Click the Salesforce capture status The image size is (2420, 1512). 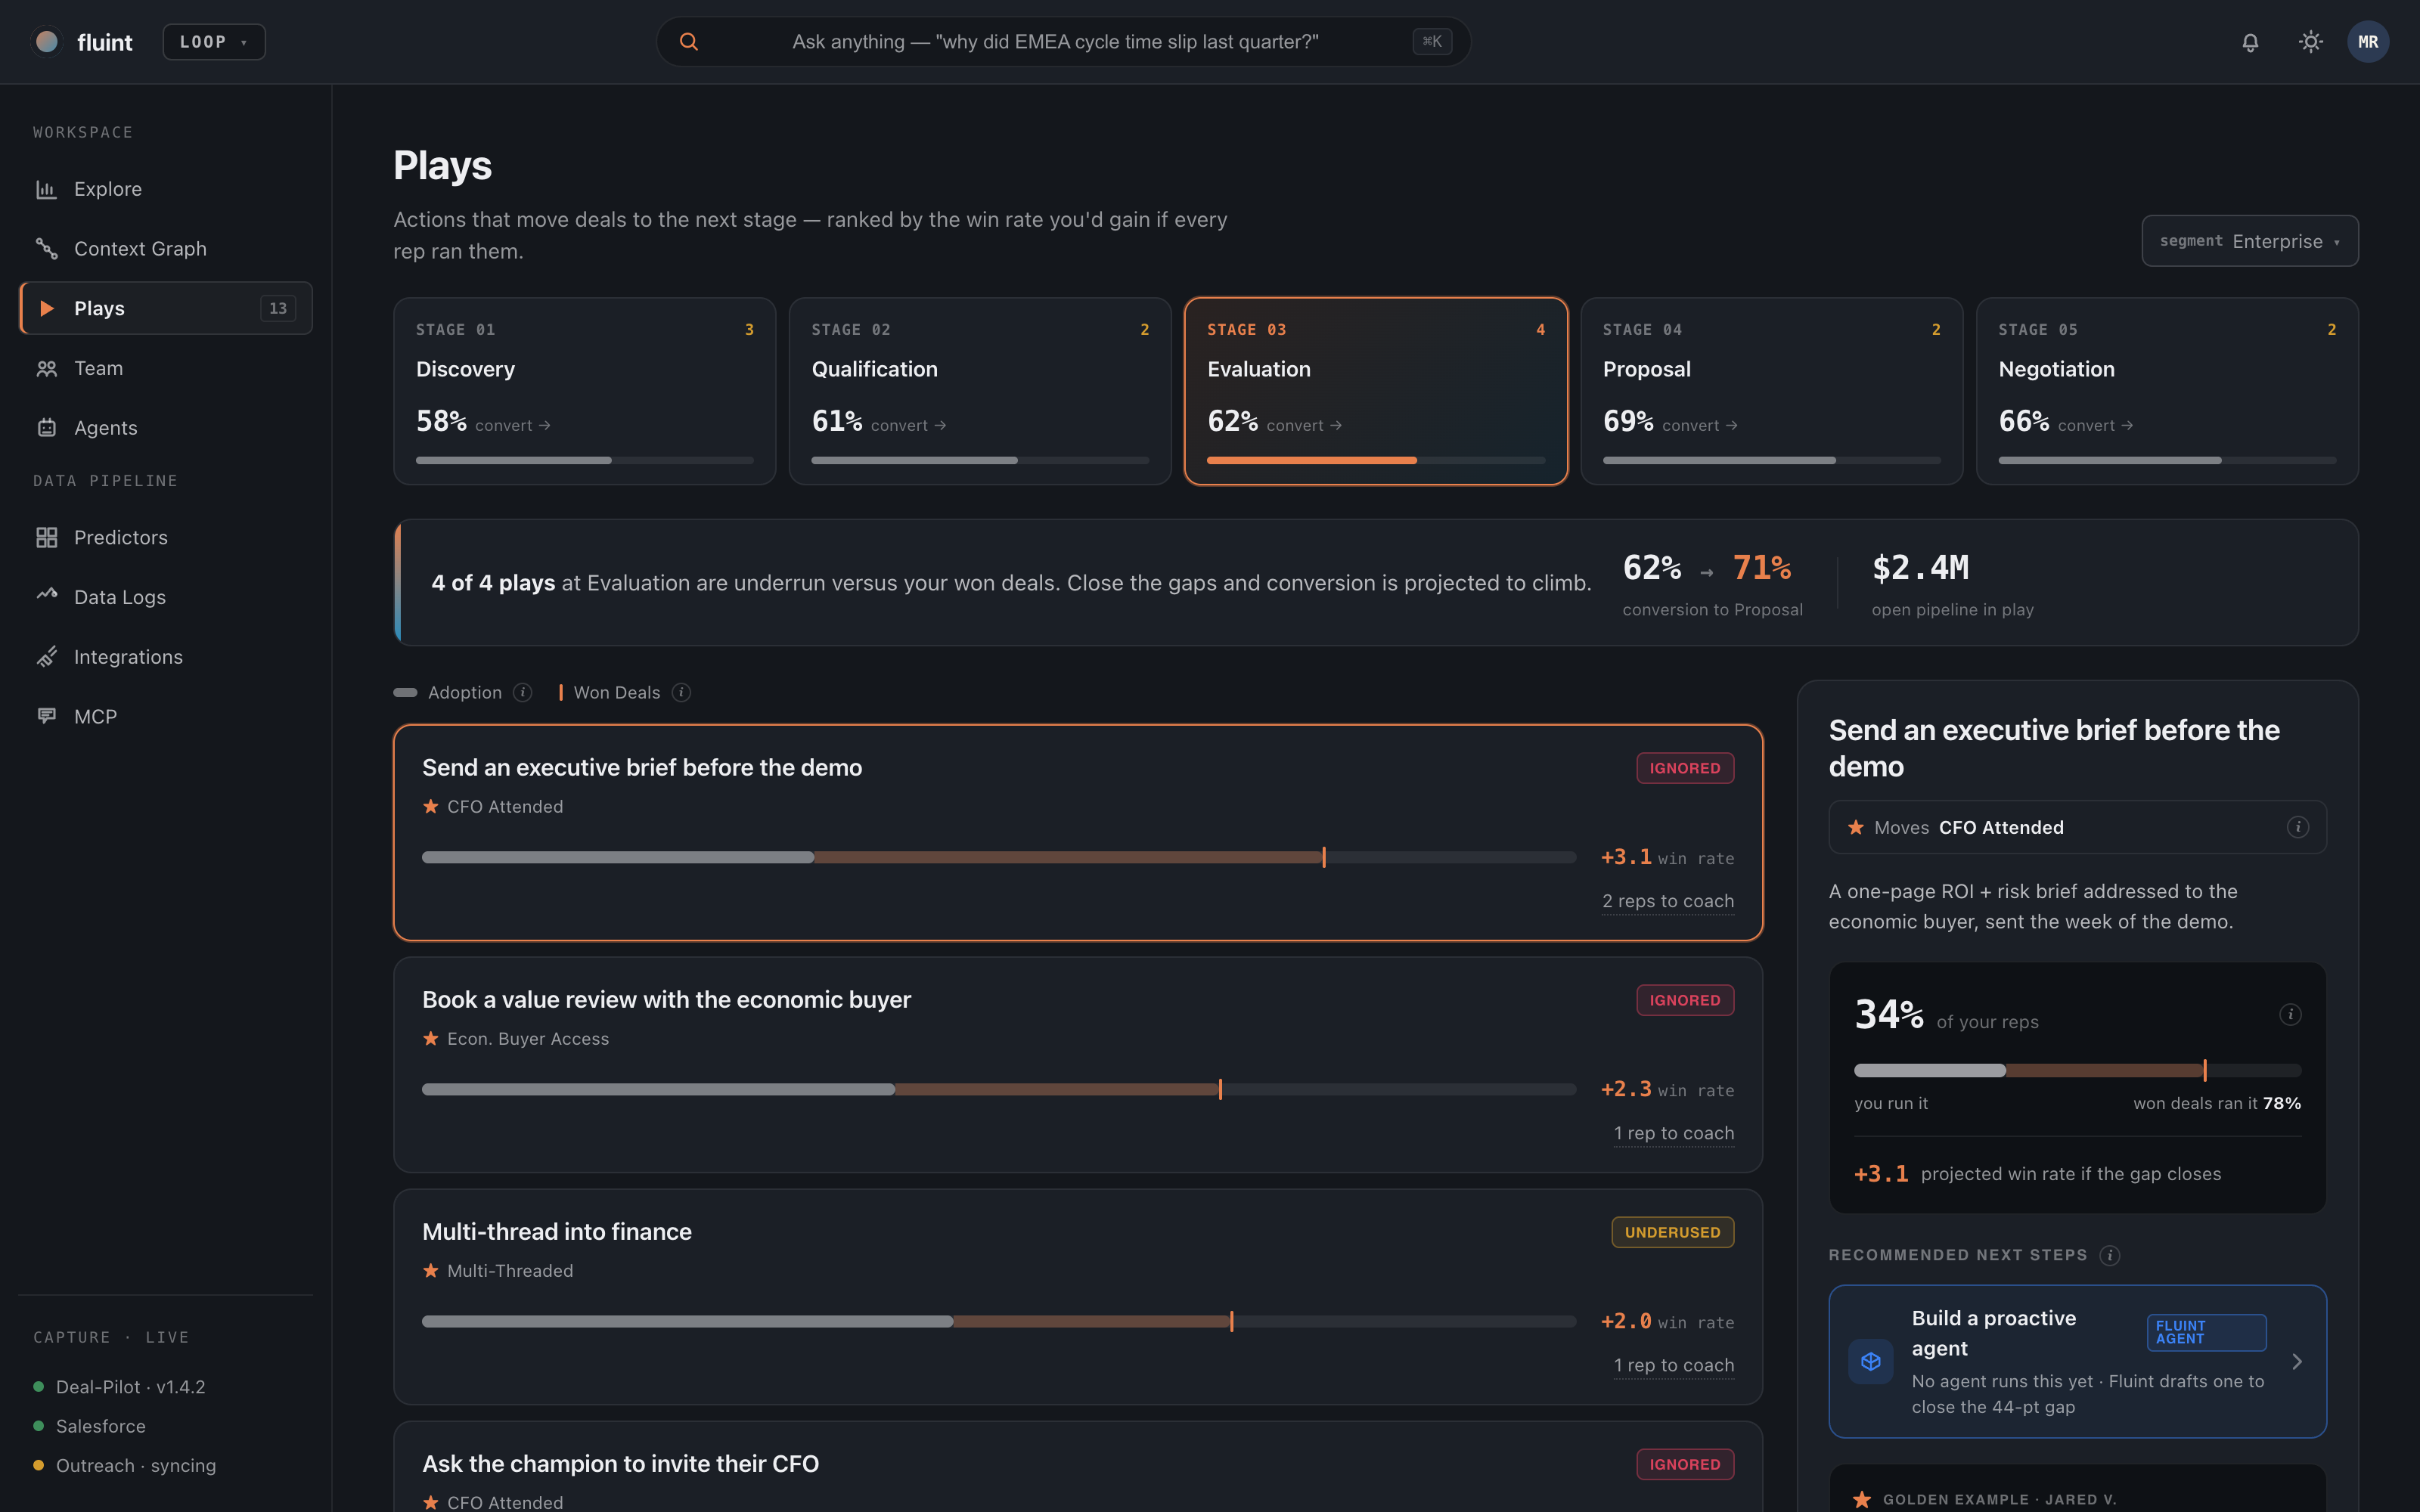[89, 1426]
